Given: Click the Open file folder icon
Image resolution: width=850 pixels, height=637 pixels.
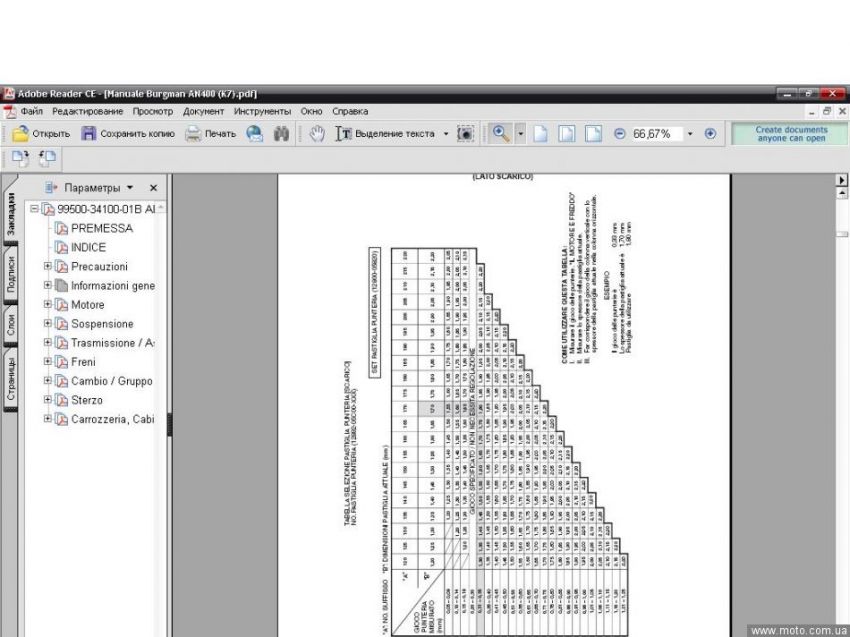Looking at the screenshot, I should [x=20, y=134].
